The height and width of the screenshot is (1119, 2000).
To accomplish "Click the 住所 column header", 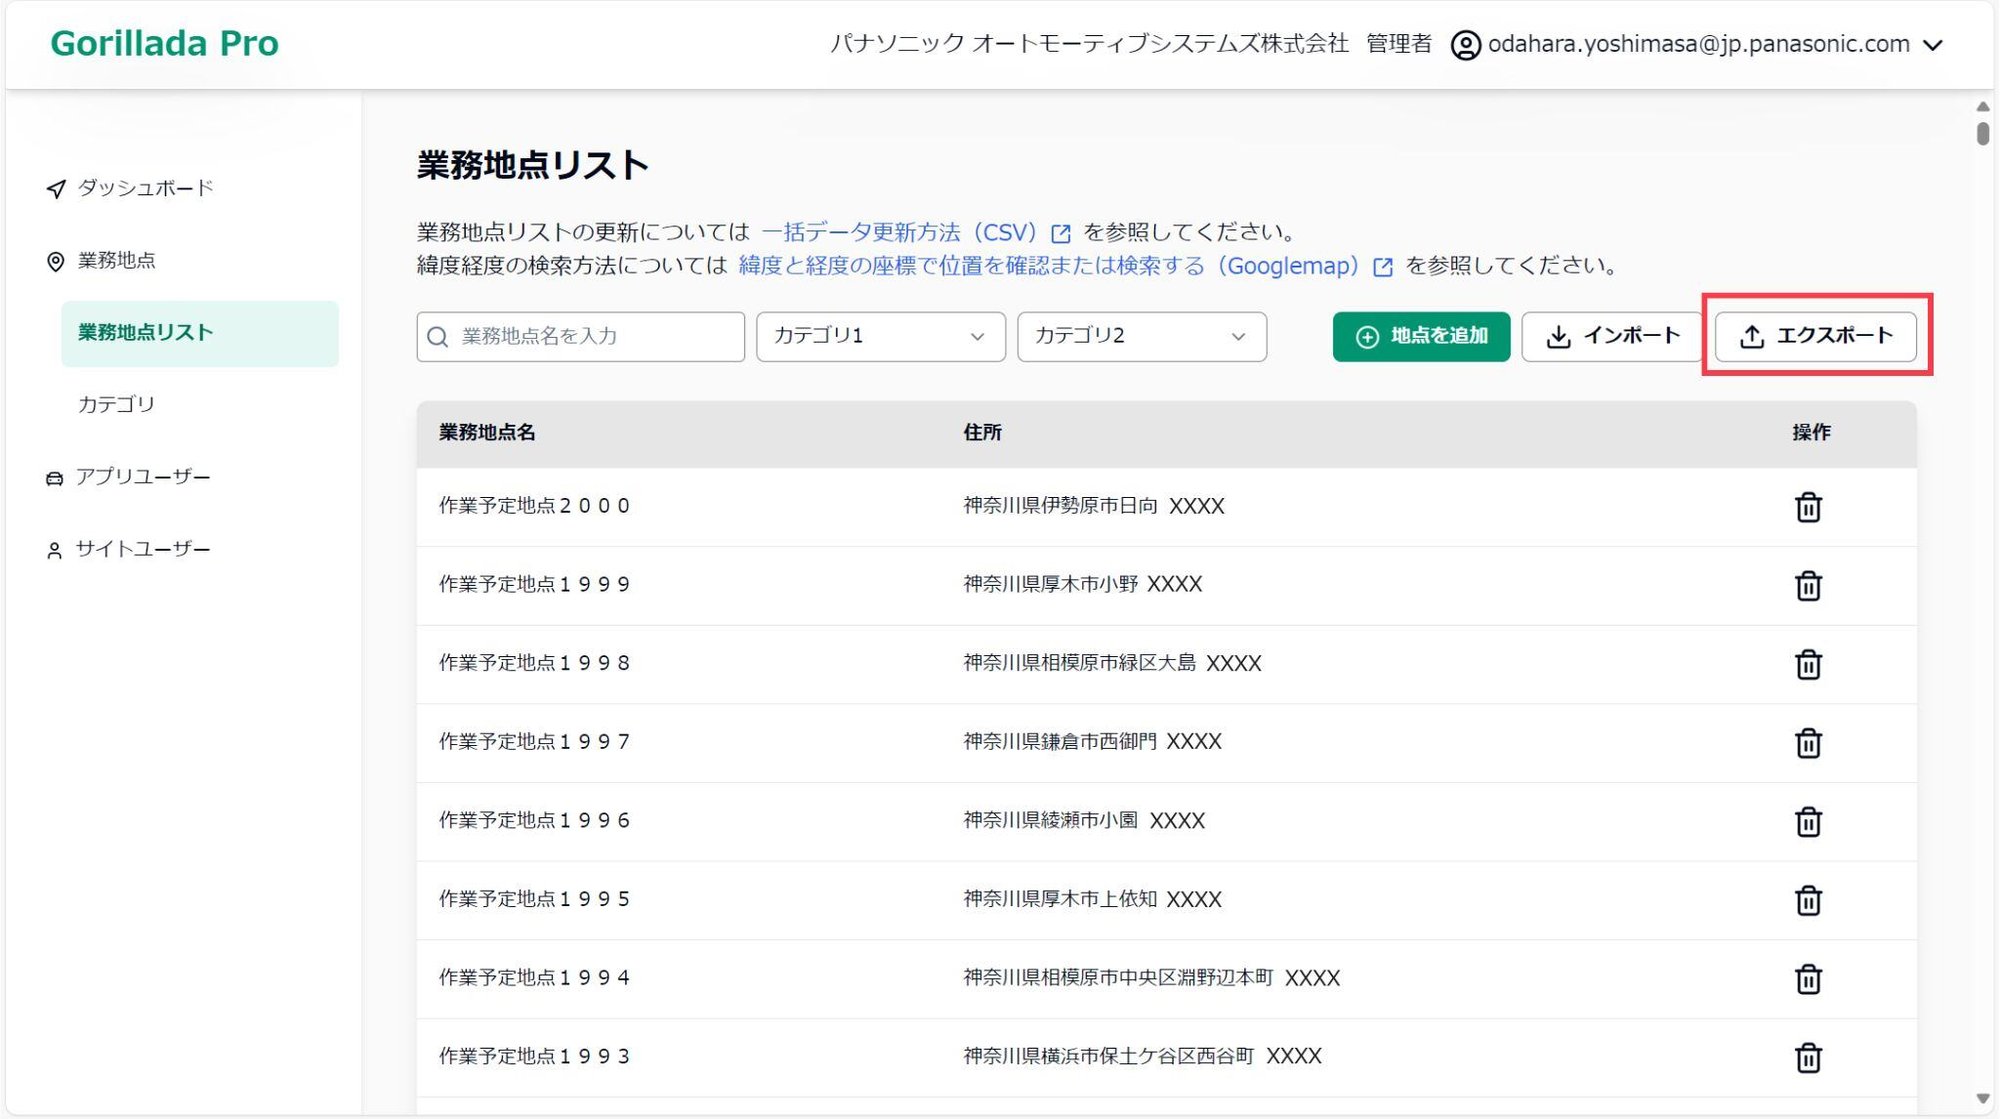I will 982,432.
